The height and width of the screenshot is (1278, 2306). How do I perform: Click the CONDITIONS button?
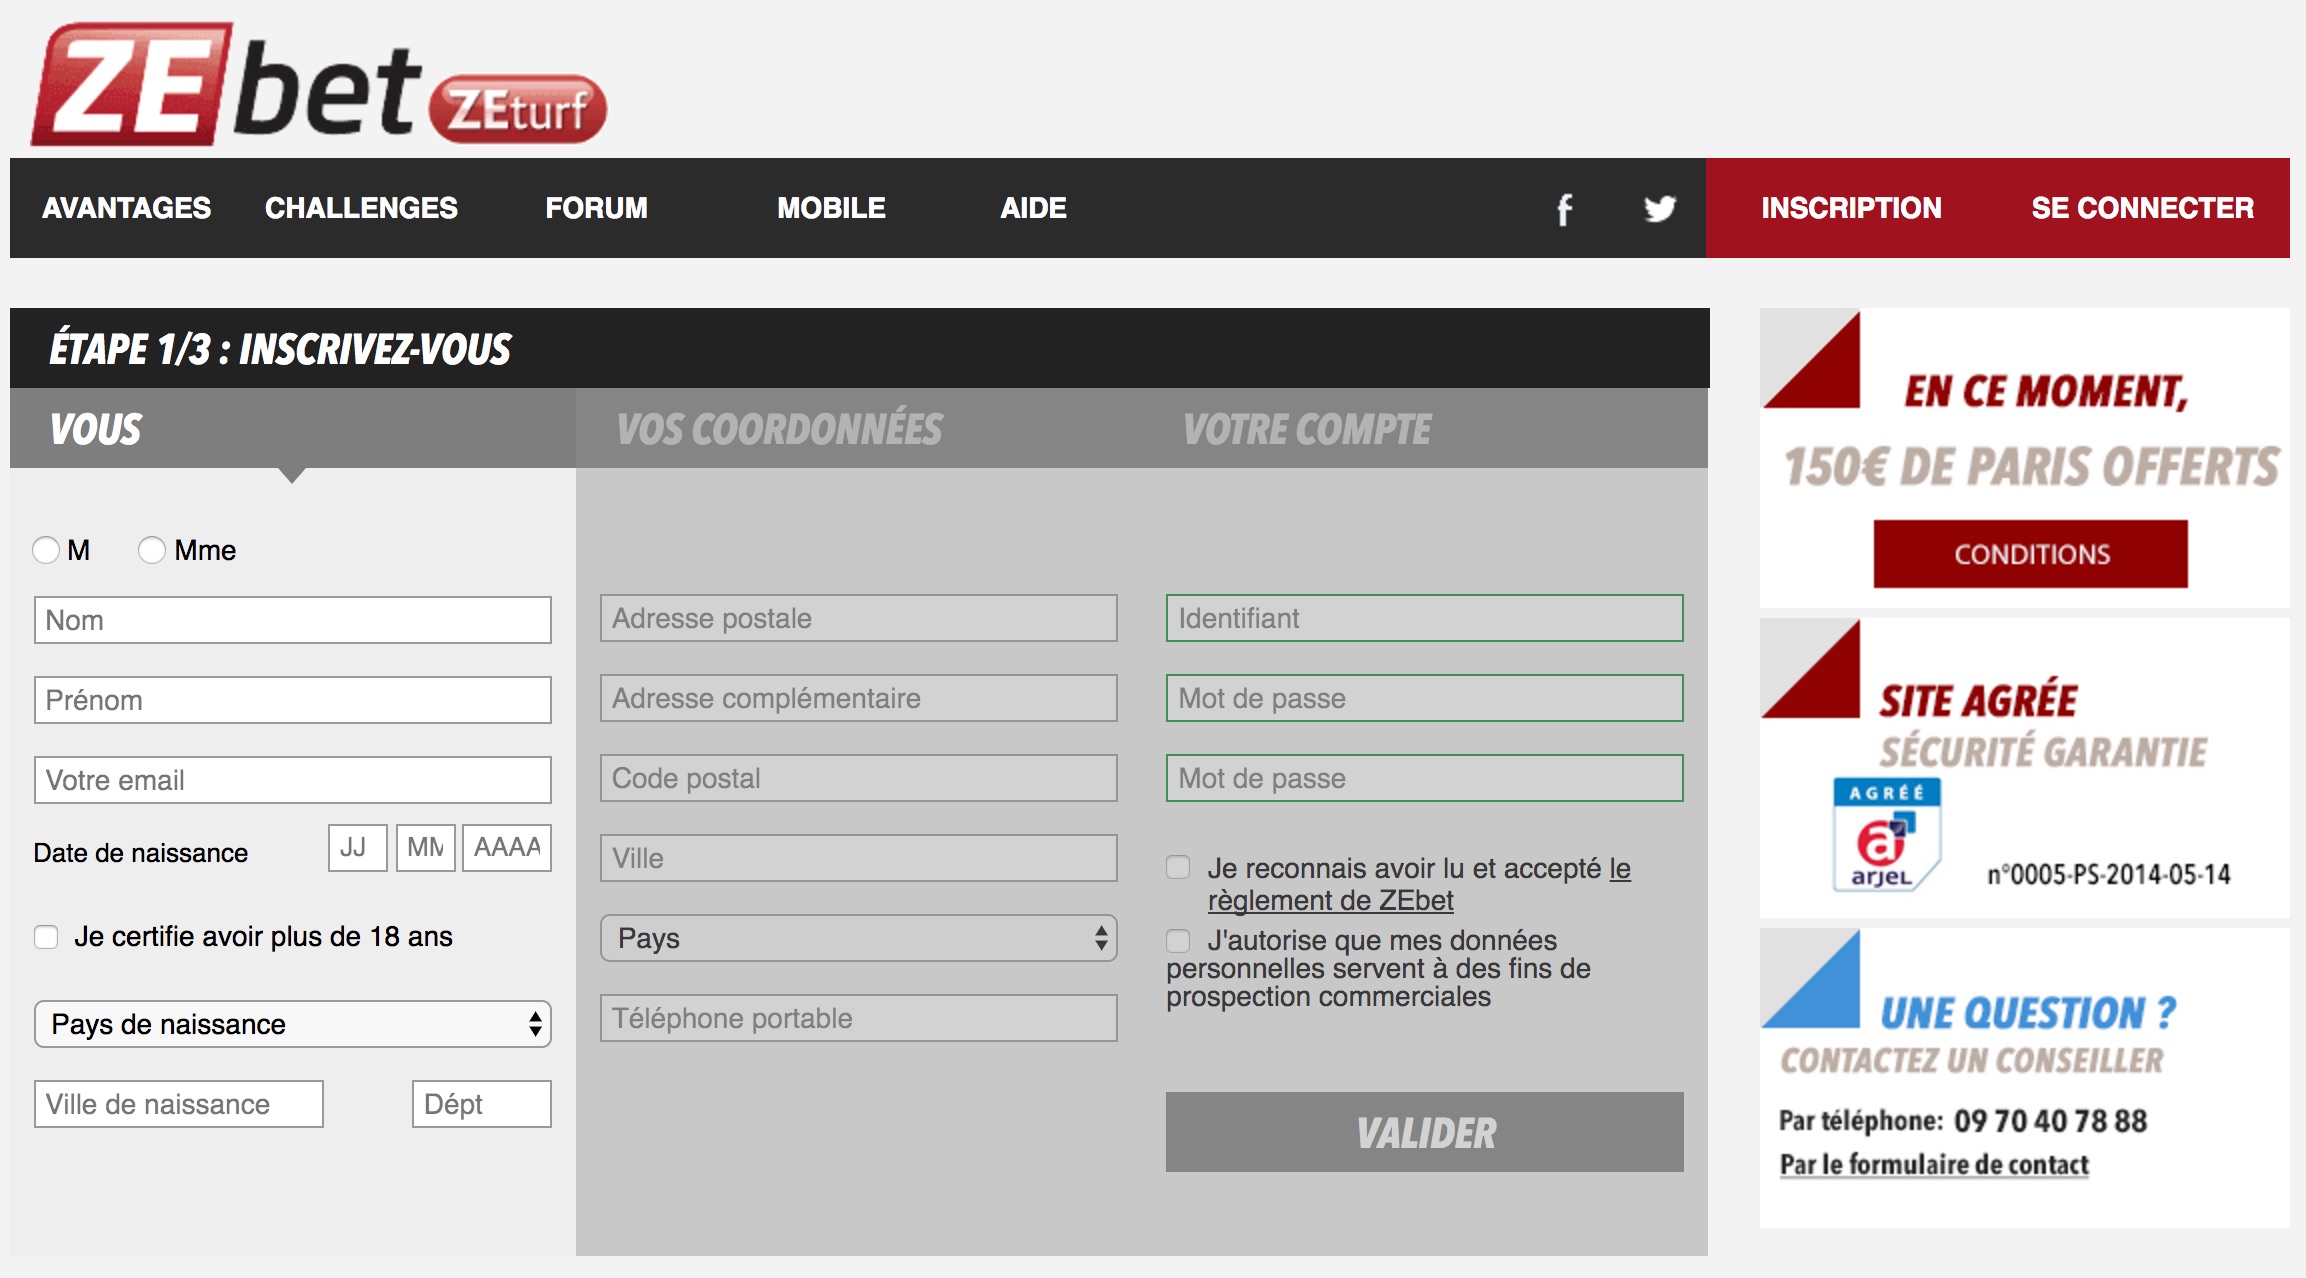pyautogui.click(x=2031, y=554)
